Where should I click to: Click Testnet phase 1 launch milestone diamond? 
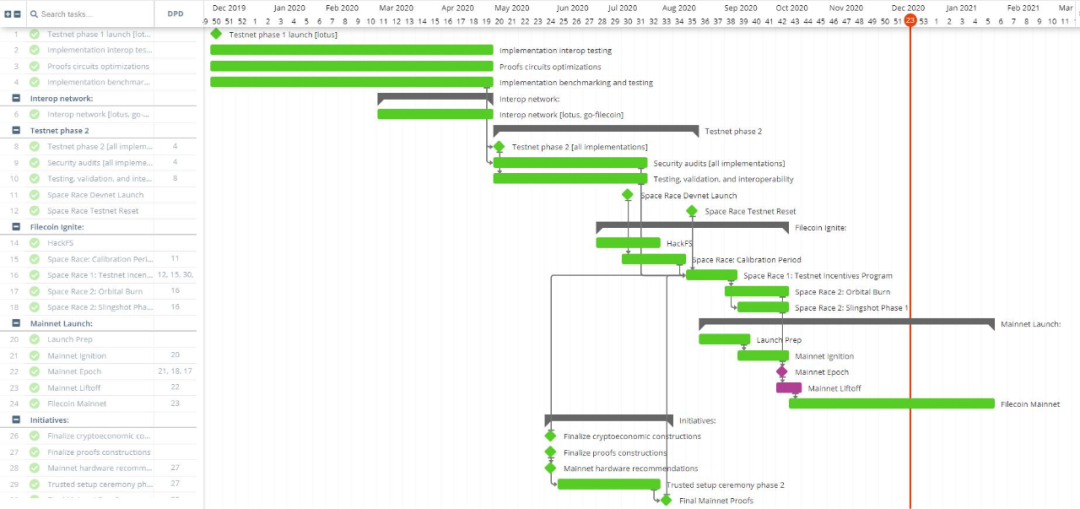pos(216,34)
